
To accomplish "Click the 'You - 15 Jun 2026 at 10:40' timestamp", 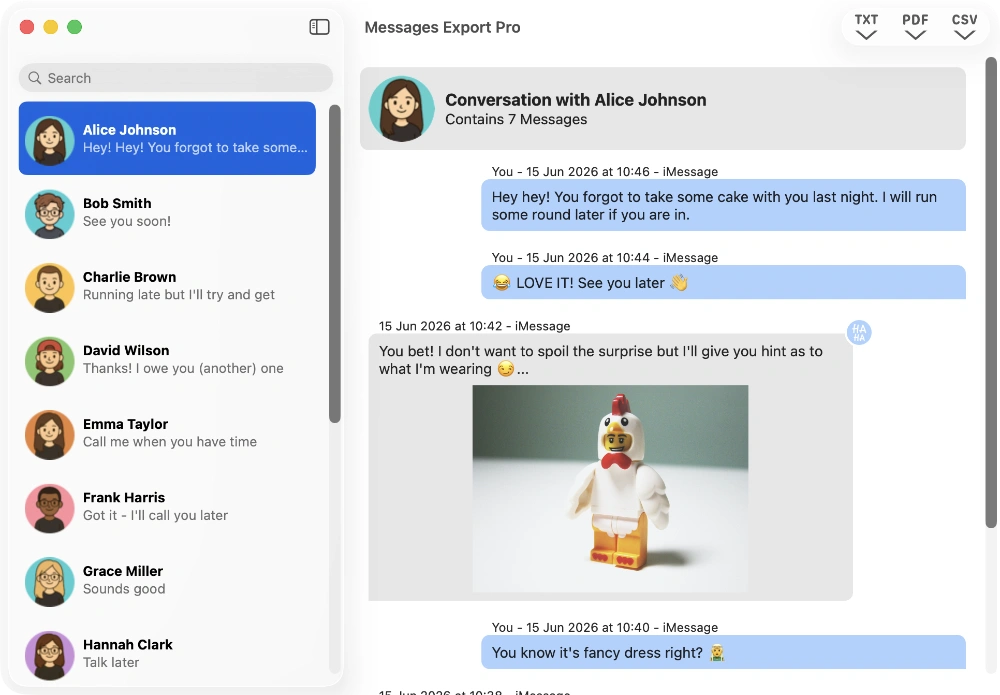I will pyautogui.click(x=605, y=627).
